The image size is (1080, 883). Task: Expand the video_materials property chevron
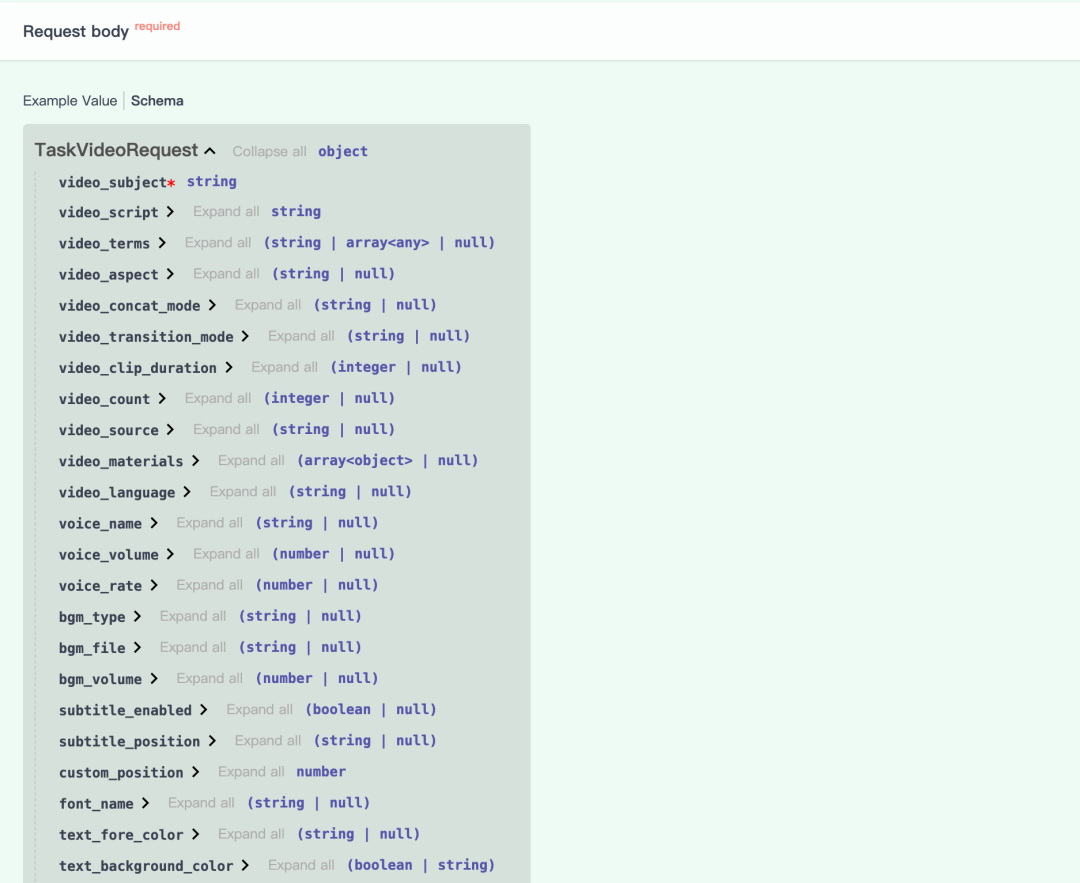[x=195, y=461]
